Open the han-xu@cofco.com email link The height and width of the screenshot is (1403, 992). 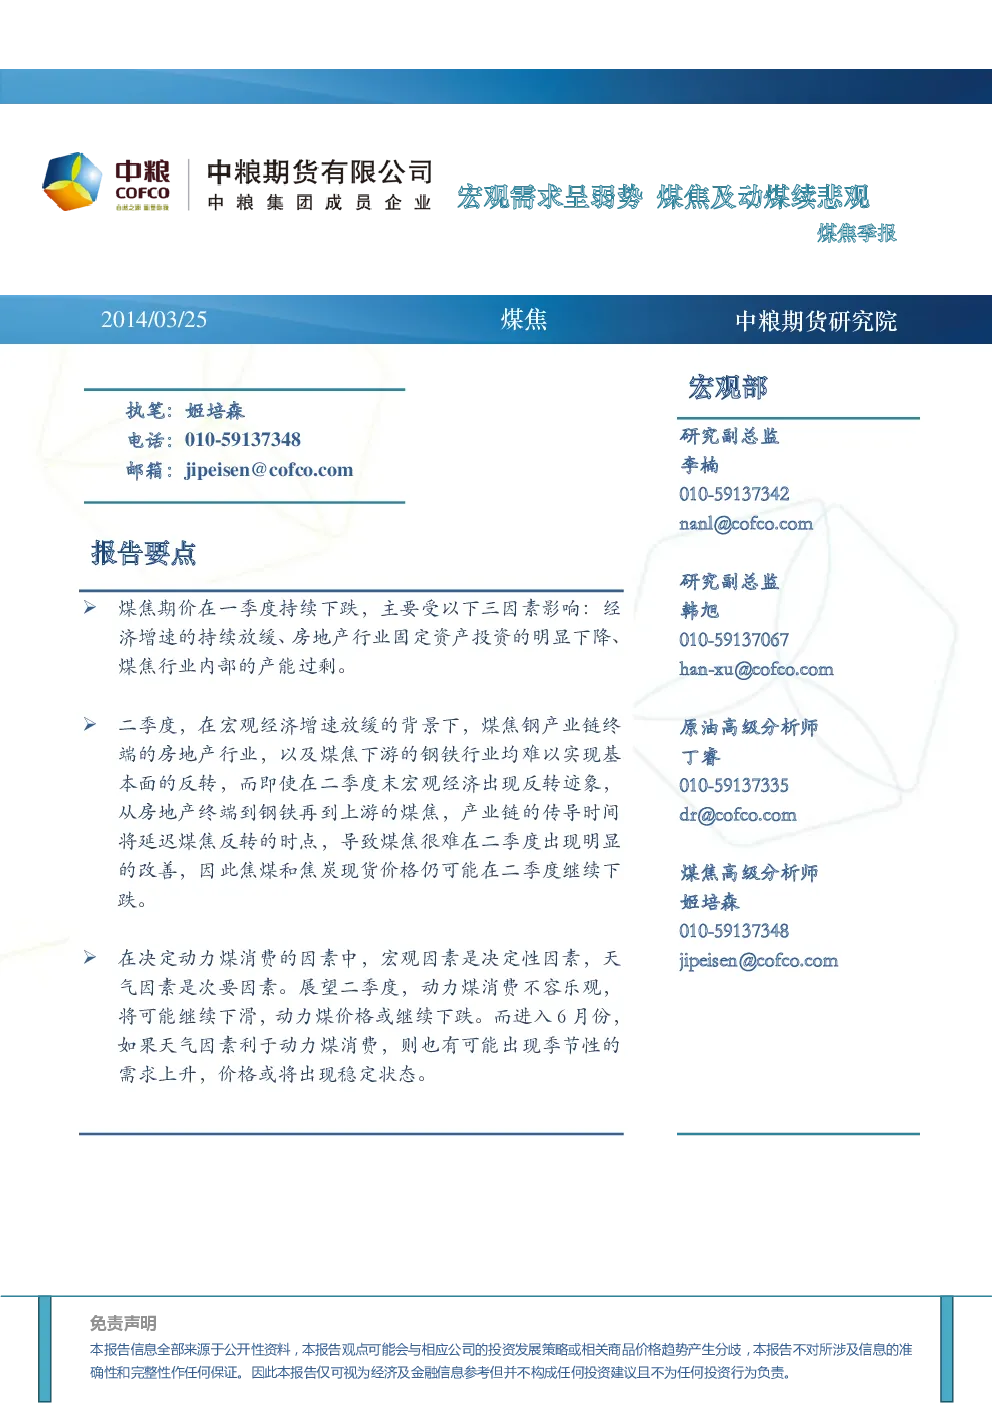(x=756, y=669)
